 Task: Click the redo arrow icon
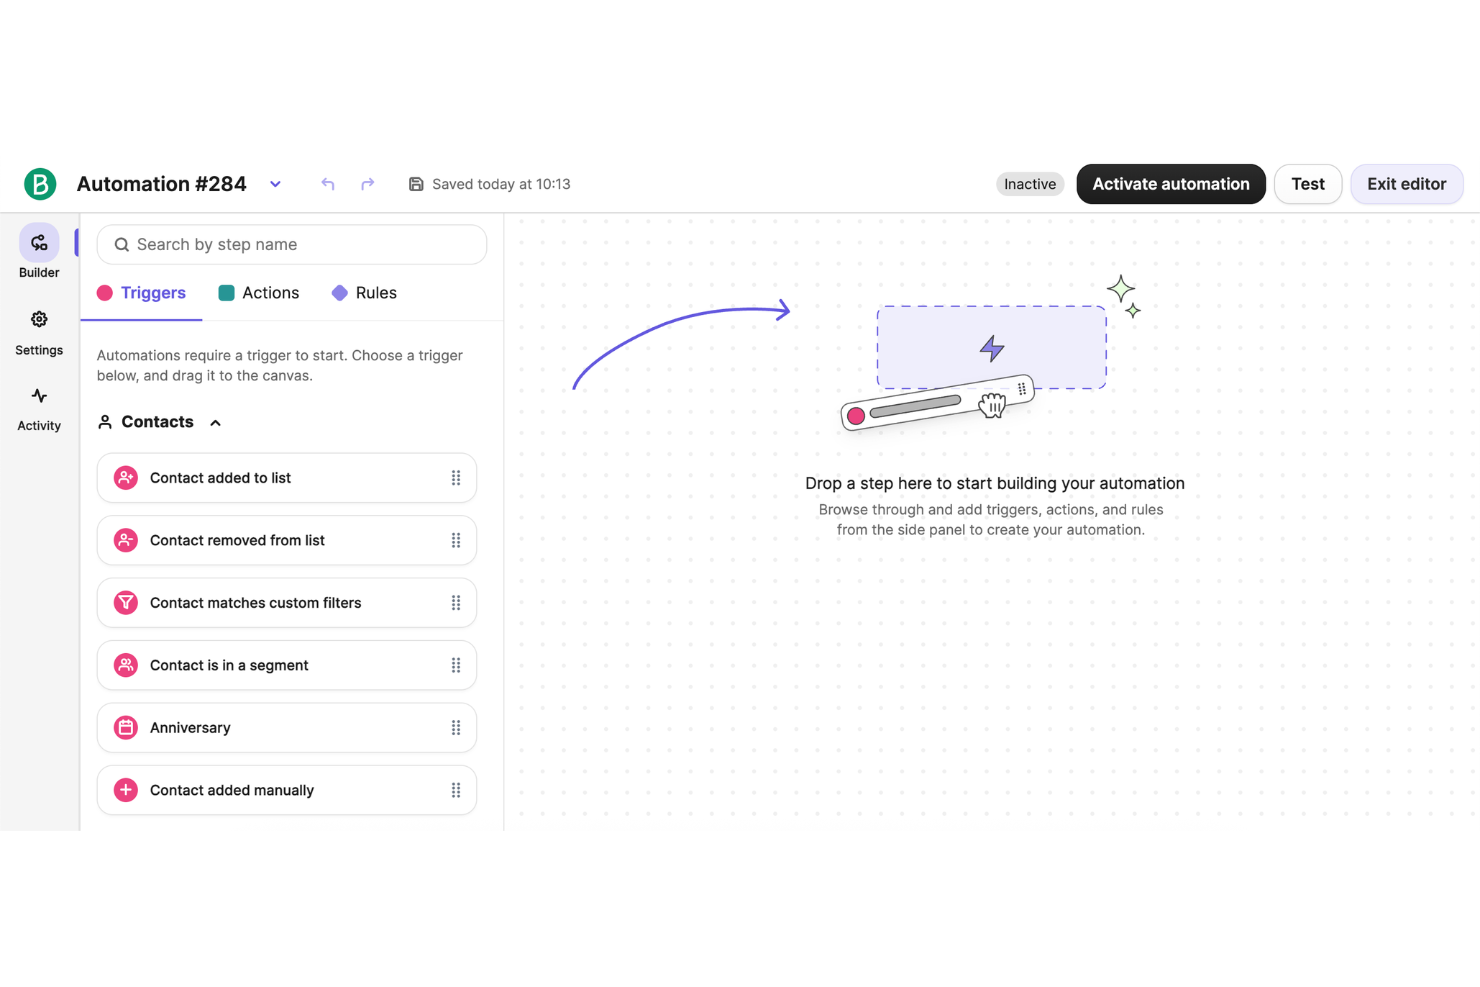(x=367, y=184)
